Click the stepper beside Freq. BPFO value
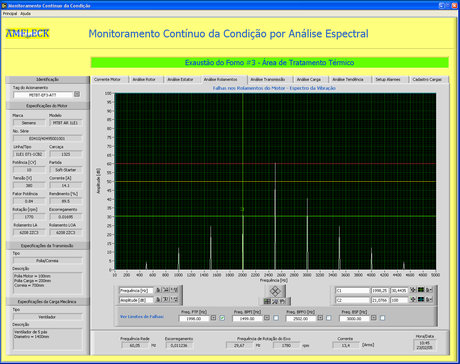The height and width of the screenshot is (364, 460). tap(320, 318)
